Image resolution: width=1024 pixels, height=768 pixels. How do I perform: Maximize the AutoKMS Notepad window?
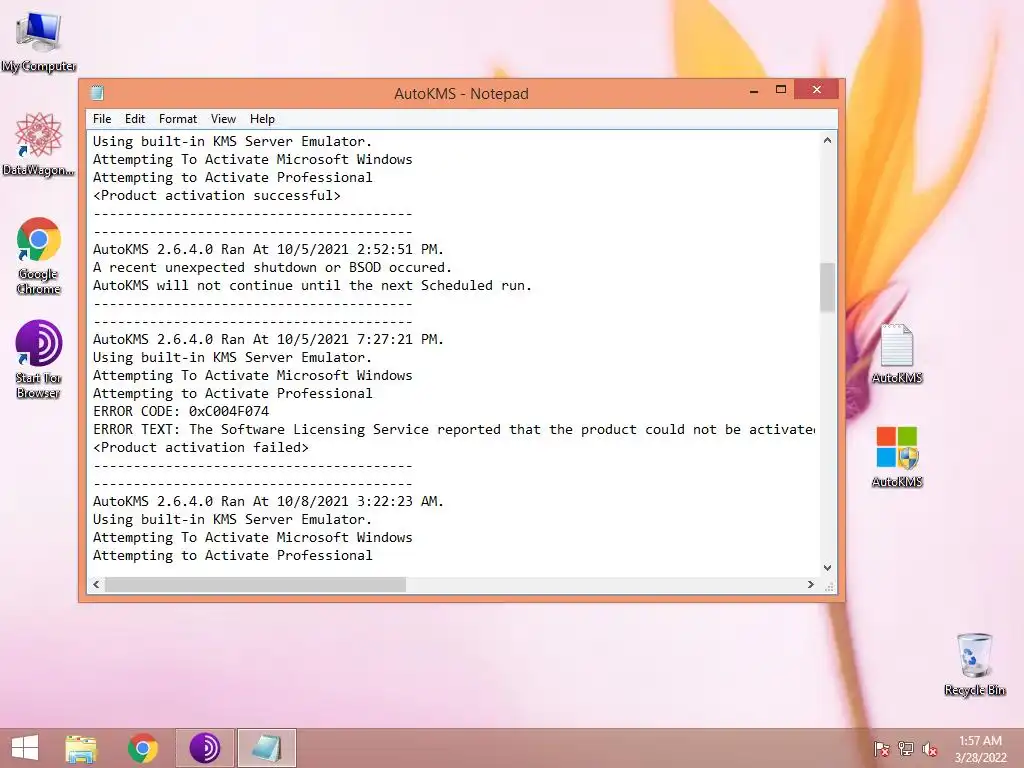pos(780,90)
